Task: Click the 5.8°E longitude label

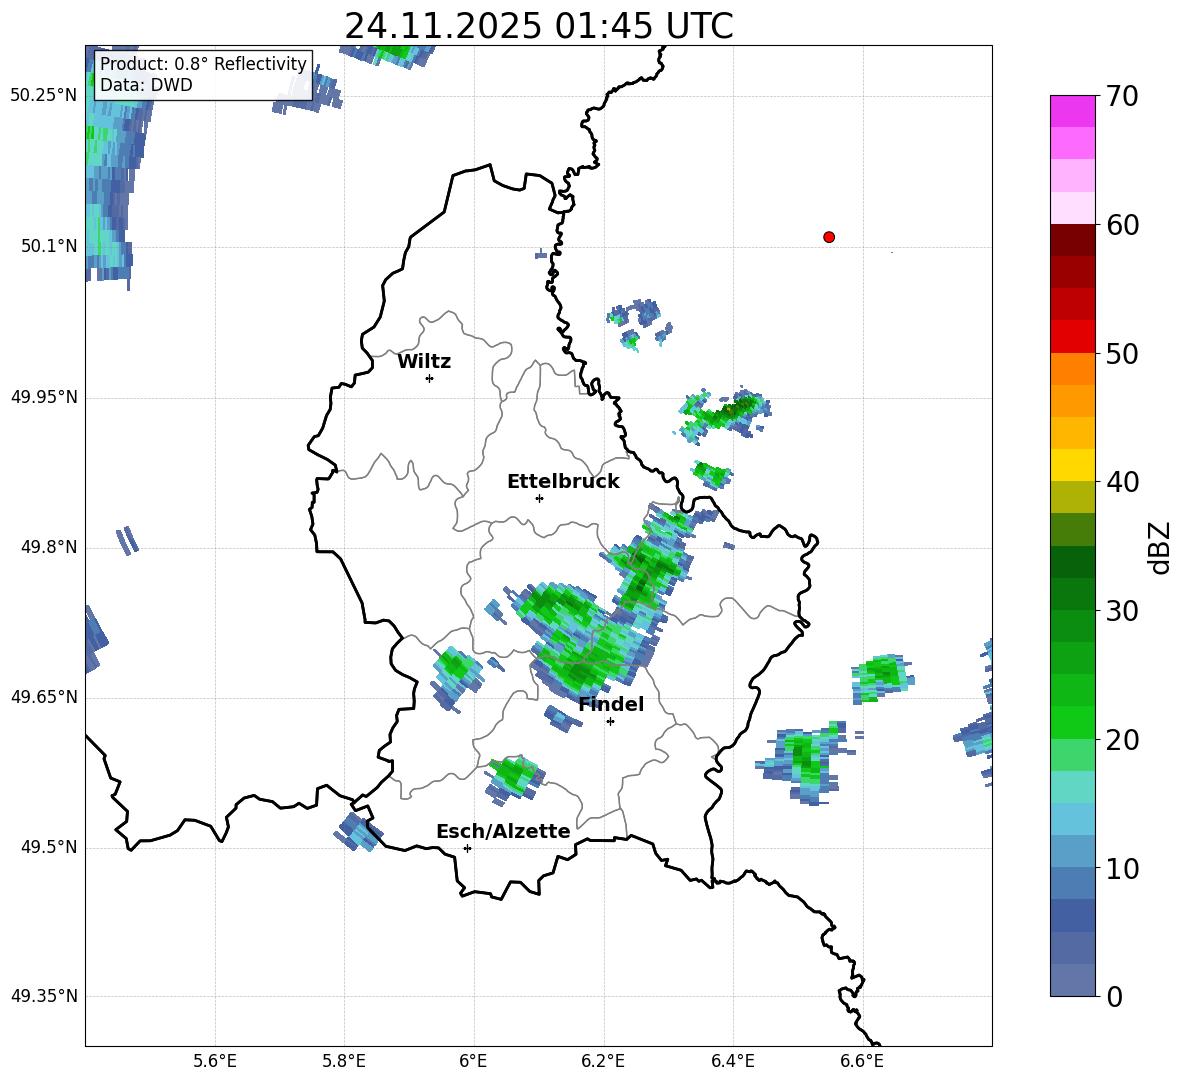Action: click(344, 1061)
